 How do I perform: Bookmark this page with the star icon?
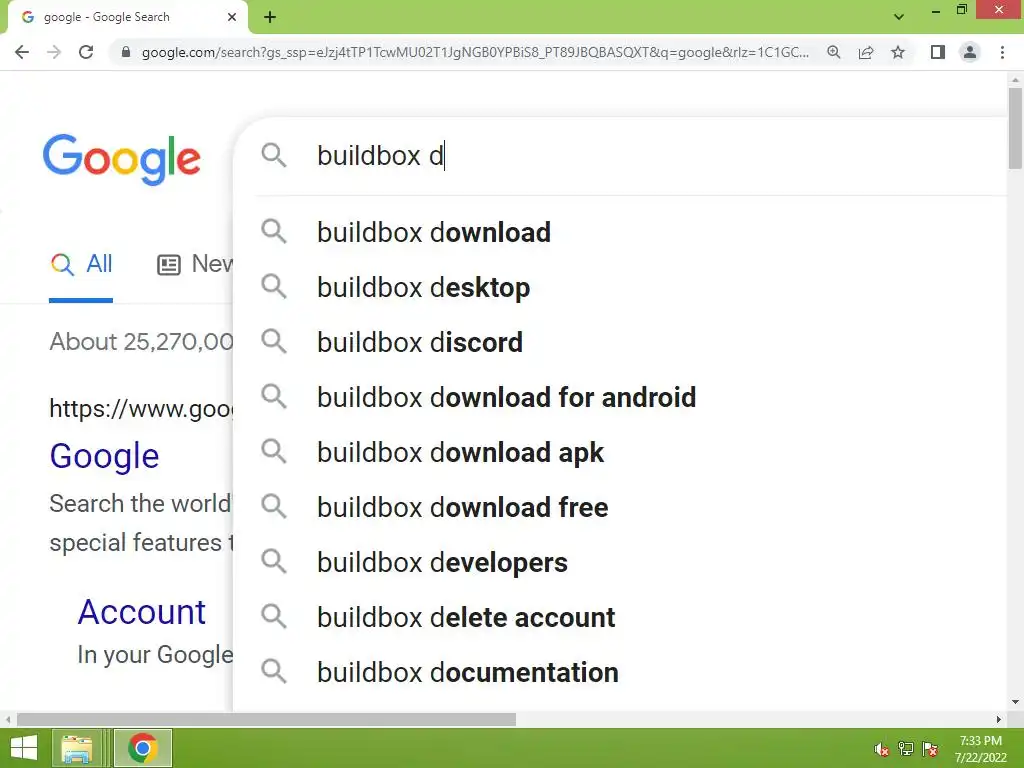pos(898,52)
